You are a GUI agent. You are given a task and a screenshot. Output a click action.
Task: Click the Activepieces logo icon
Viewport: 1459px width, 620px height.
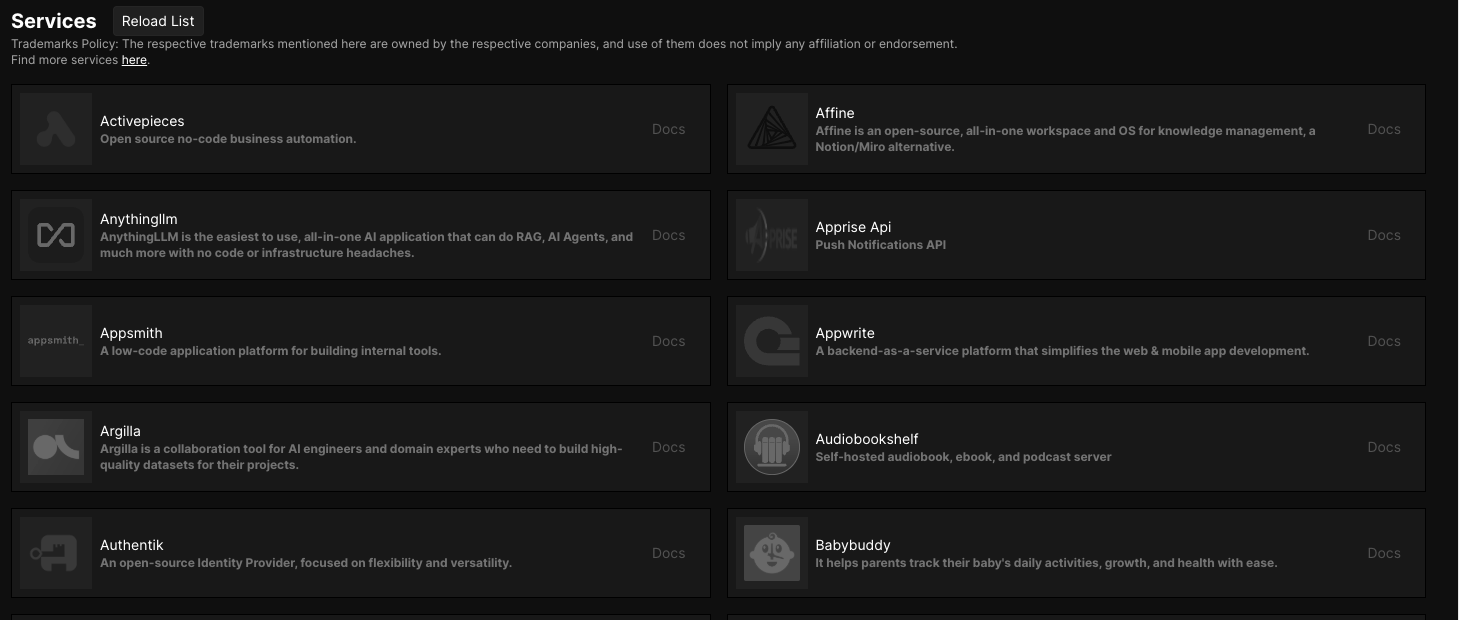tap(56, 129)
